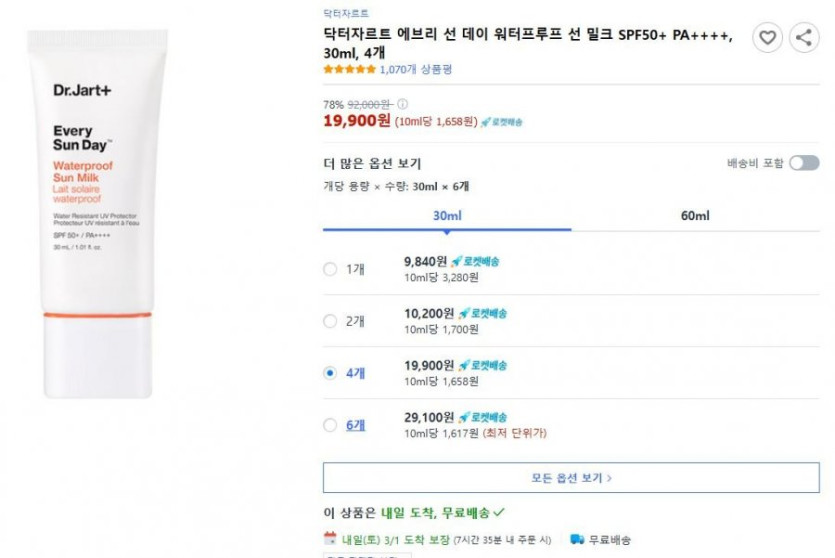The height and width of the screenshot is (558, 835).
Task: Choose the 6개 quantity radio option
Action: (330, 425)
